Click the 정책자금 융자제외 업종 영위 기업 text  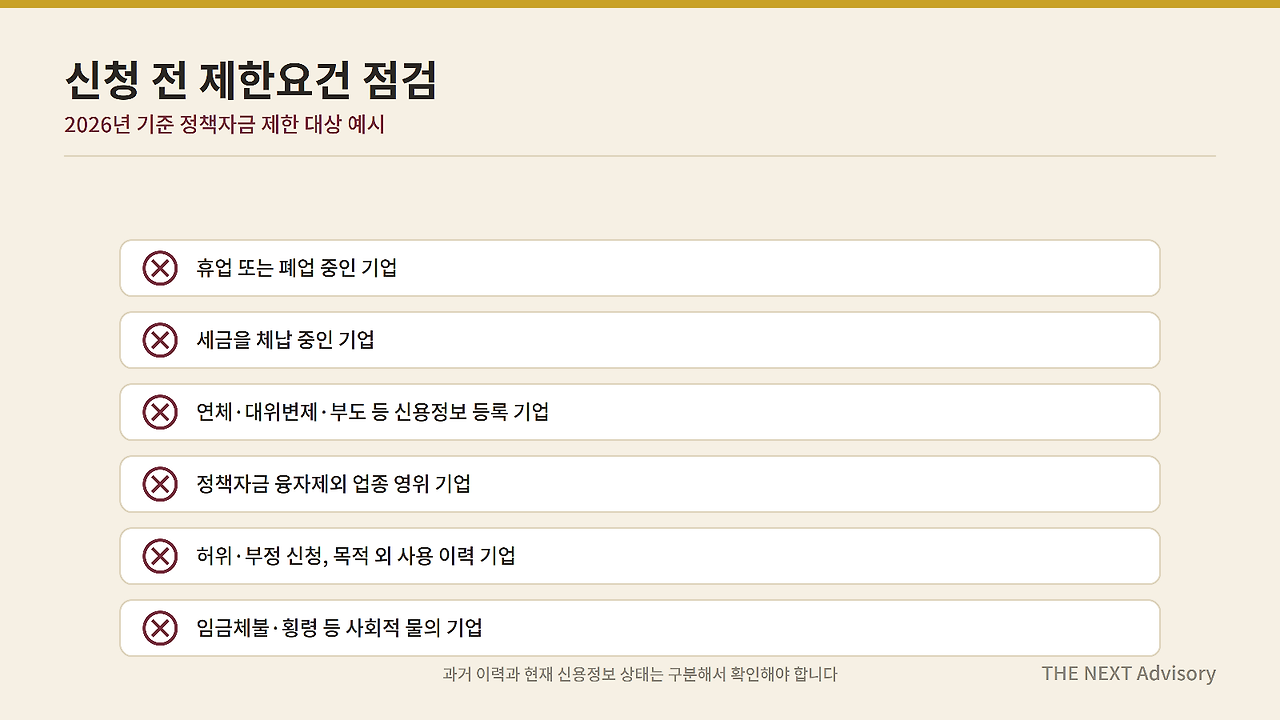coord(333,484)
